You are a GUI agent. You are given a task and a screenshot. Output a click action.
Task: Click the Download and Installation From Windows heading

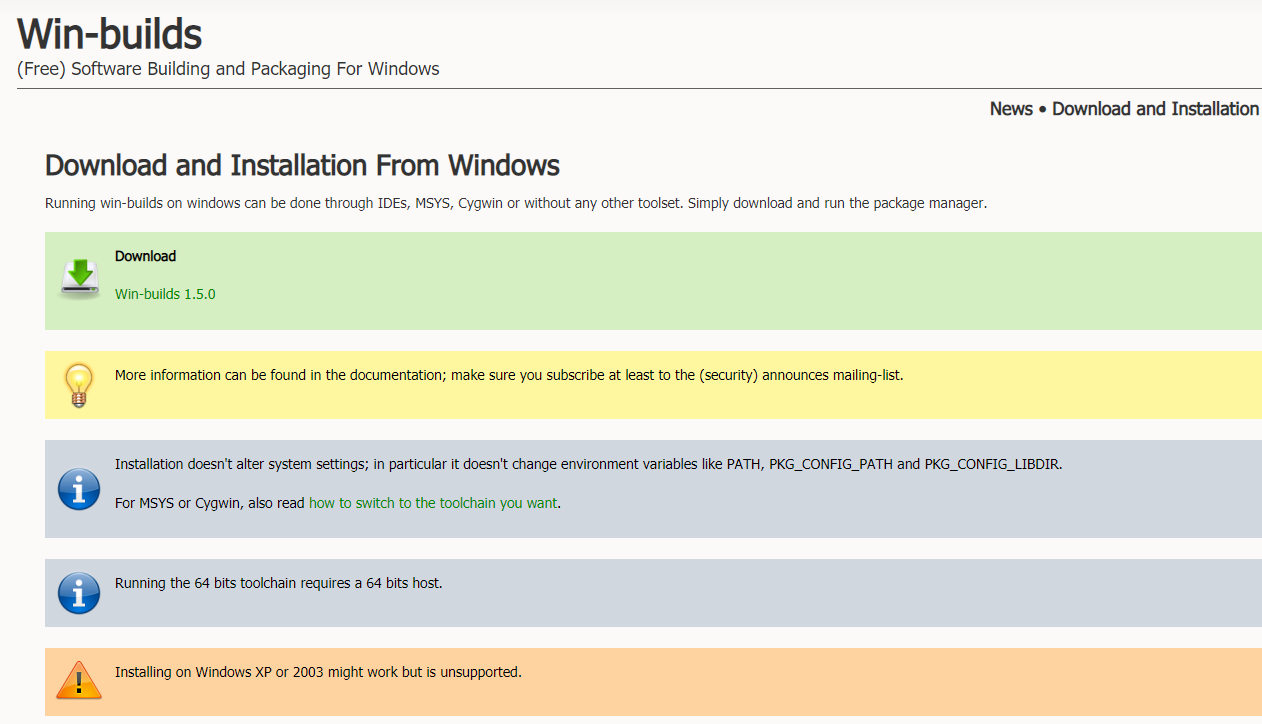(302, 165)
